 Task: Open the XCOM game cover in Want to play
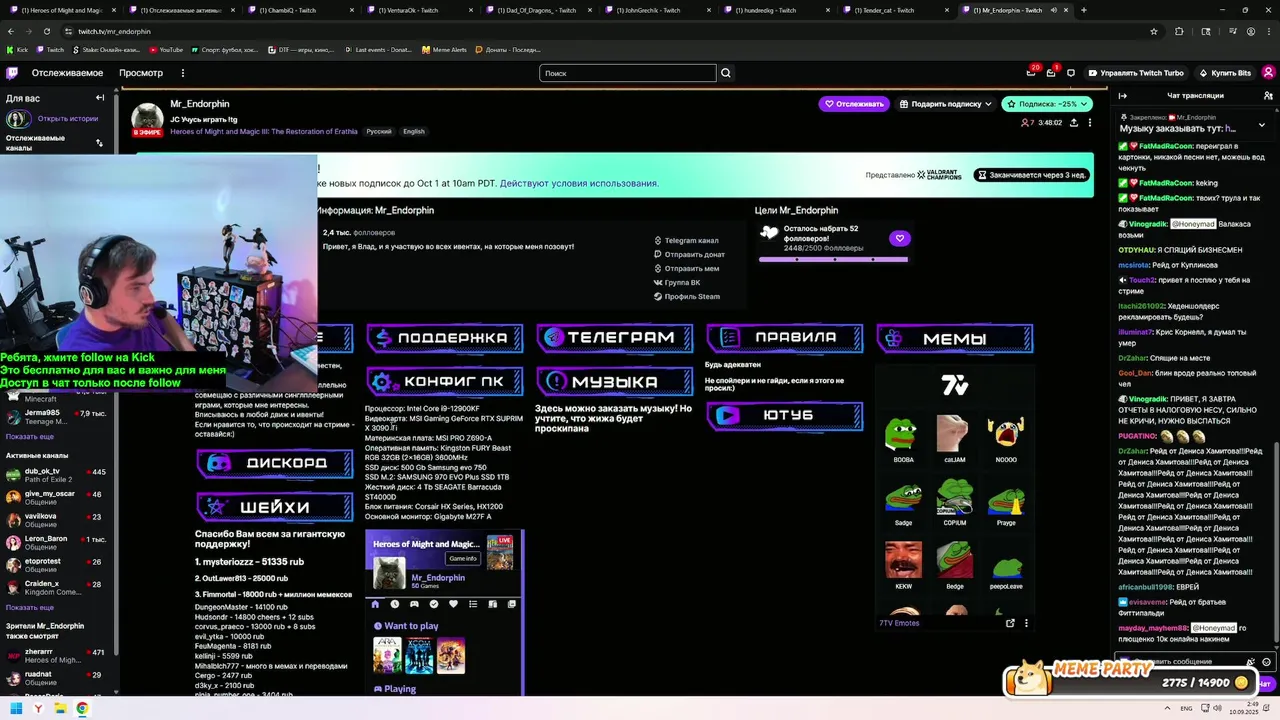click(419, 655)
